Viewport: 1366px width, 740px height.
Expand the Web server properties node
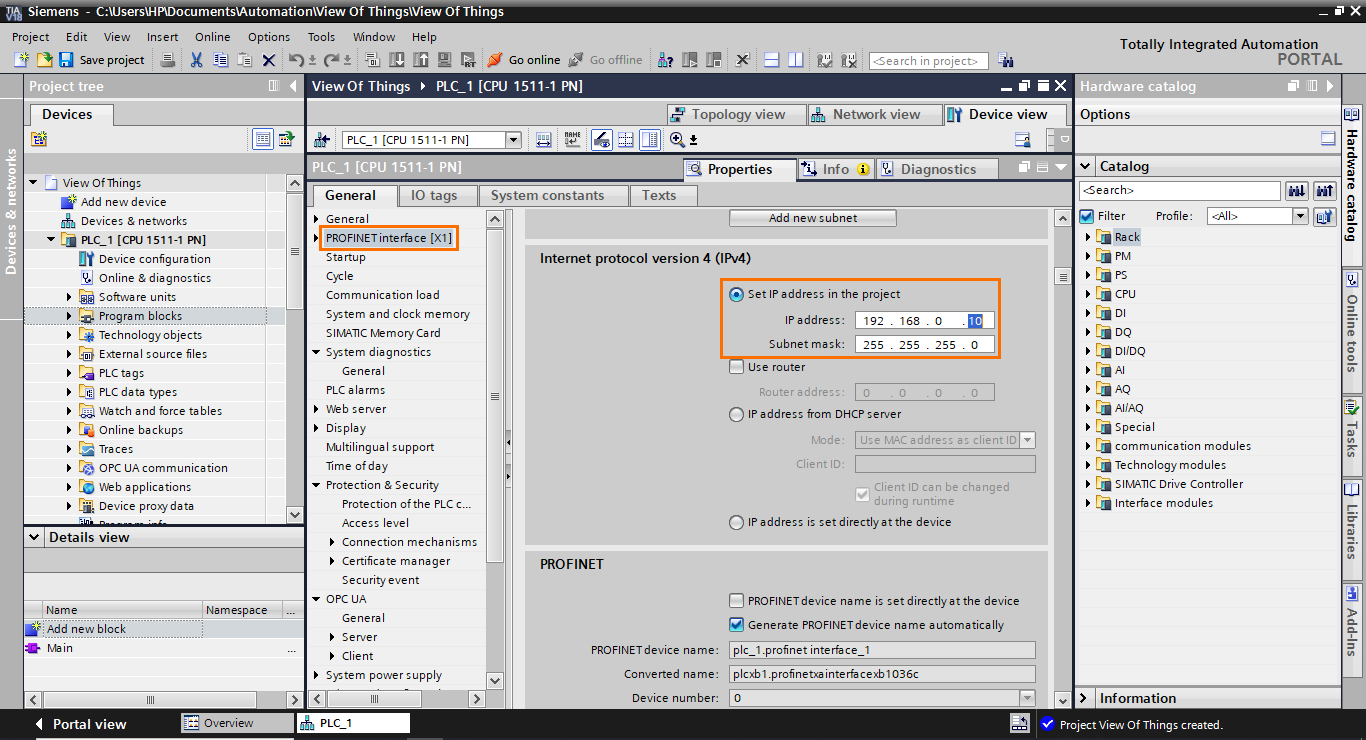coord(317,409)
